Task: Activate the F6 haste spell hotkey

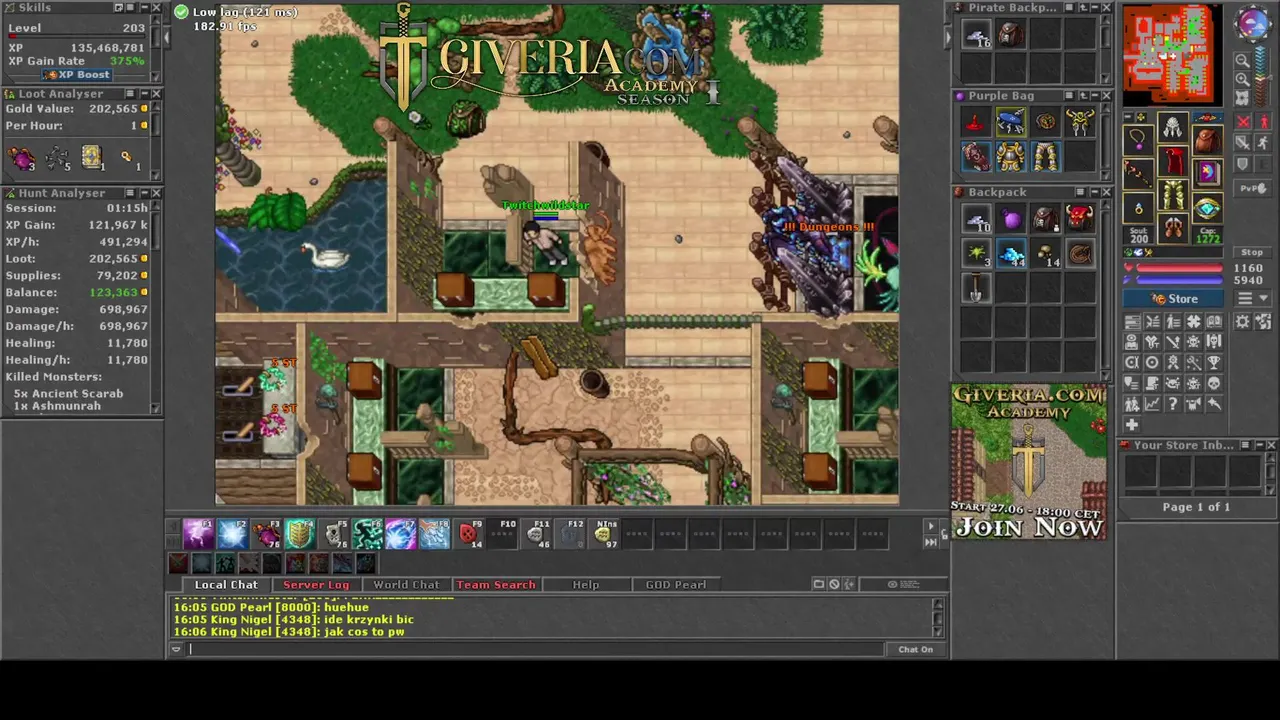Action: [367, 535]
